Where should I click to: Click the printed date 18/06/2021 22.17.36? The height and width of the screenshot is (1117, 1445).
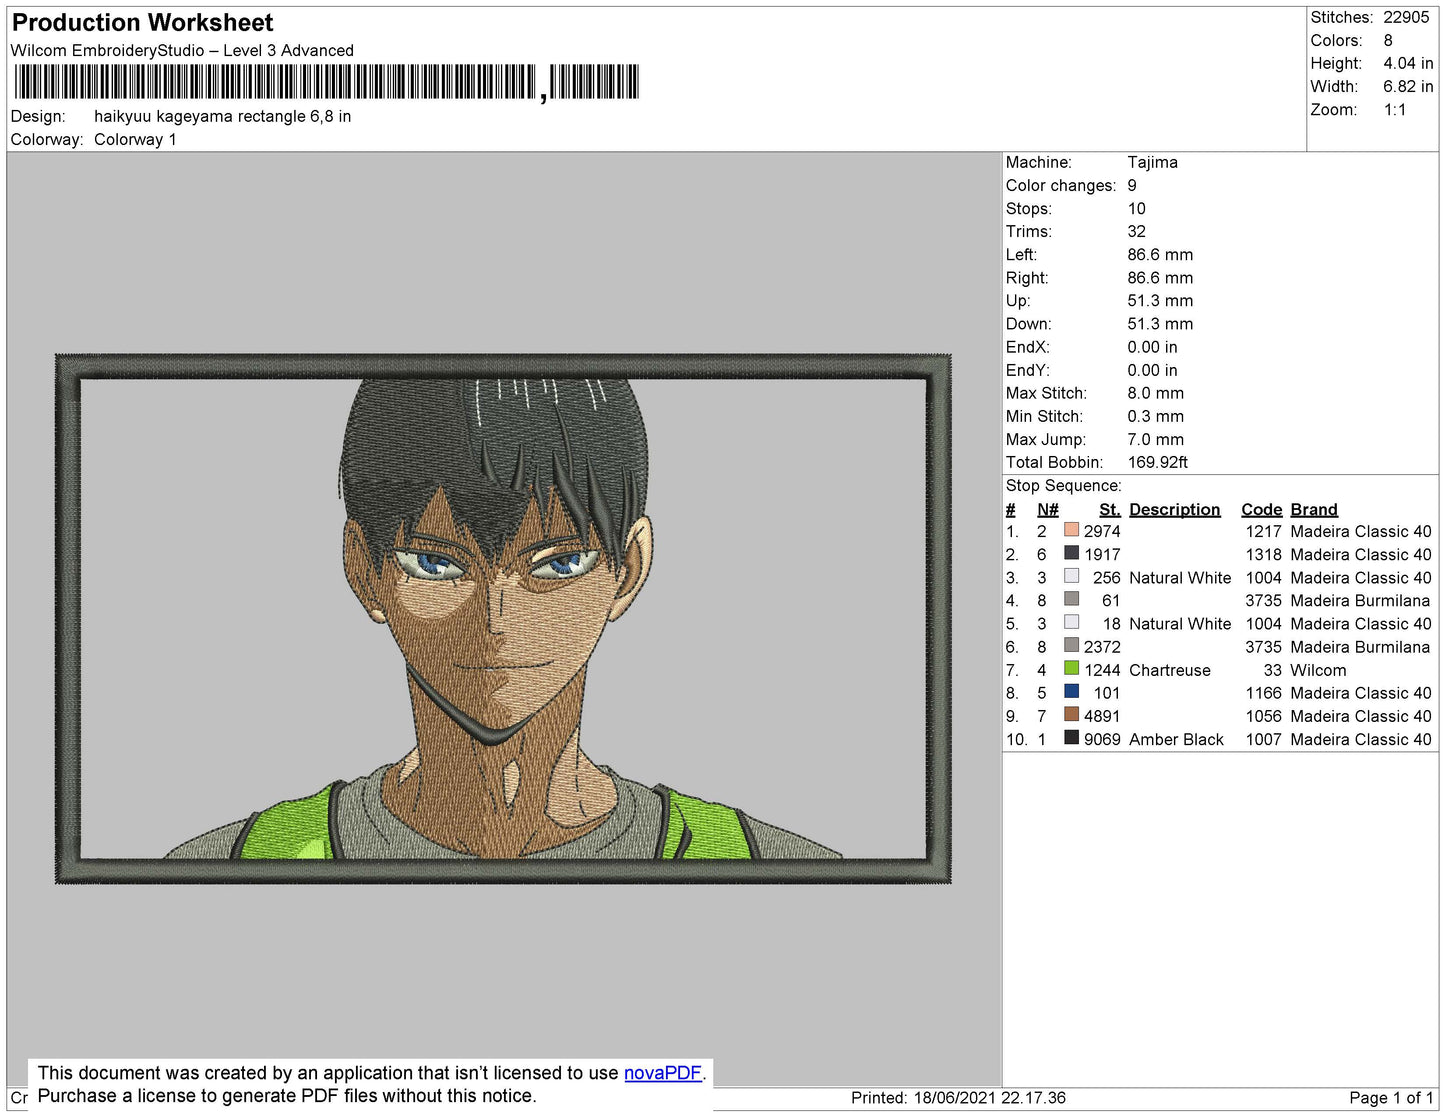(989, 1098)
